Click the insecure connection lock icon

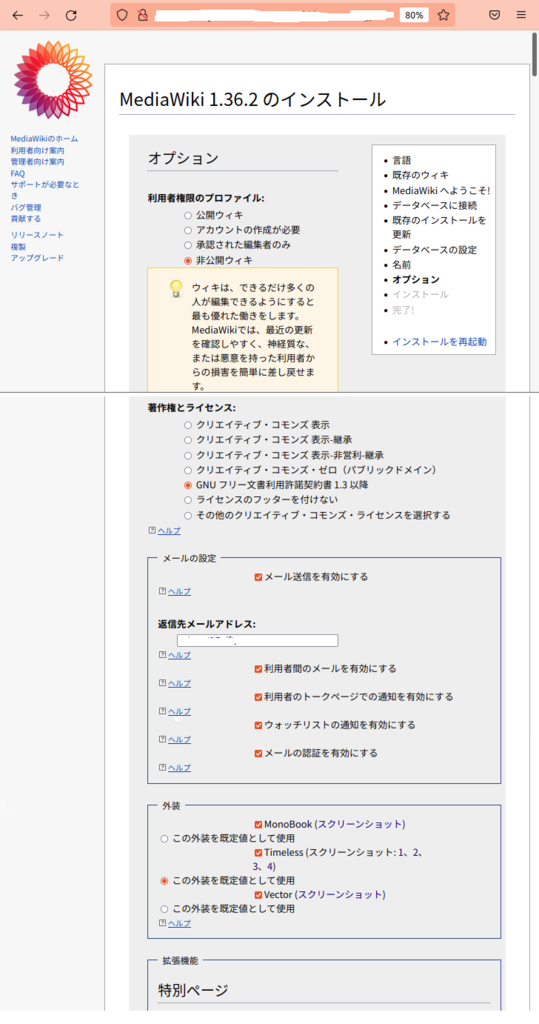pyautogui.click(x=142, y=15)
